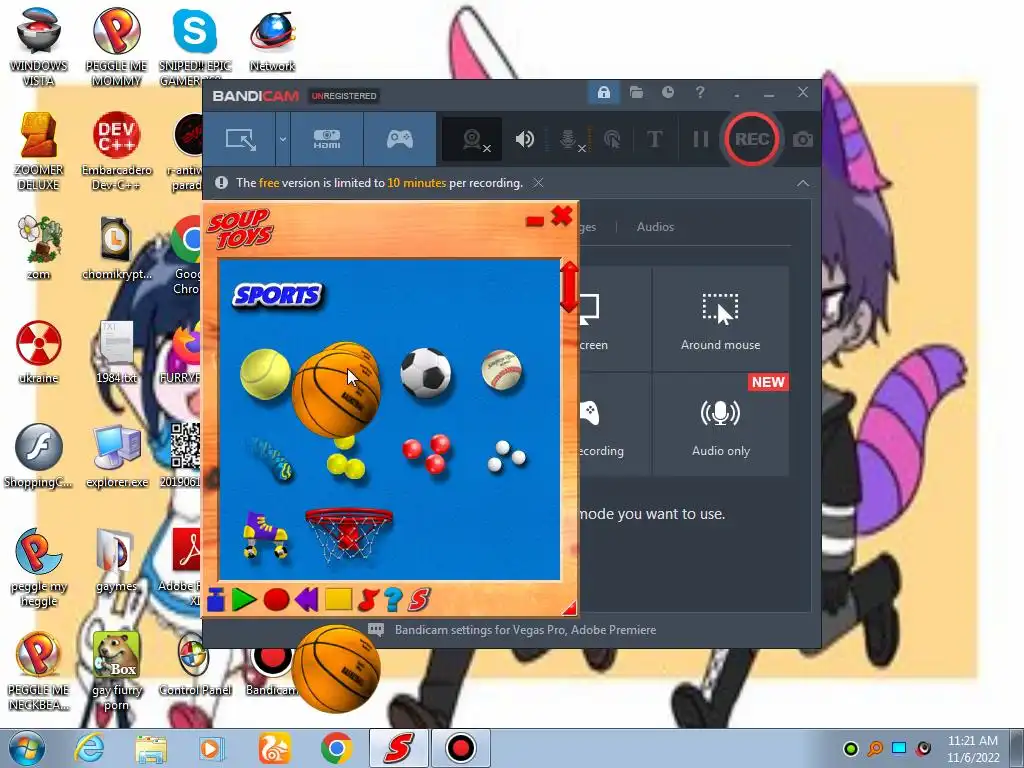Pick the purple roller skate toy
The image size is (1024, 768).
[x=265, y=535]
